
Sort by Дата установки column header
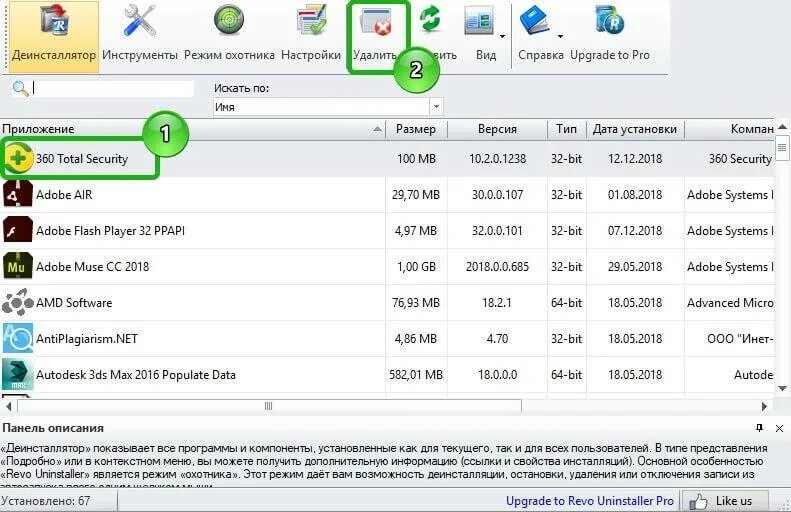click(635, 129)
